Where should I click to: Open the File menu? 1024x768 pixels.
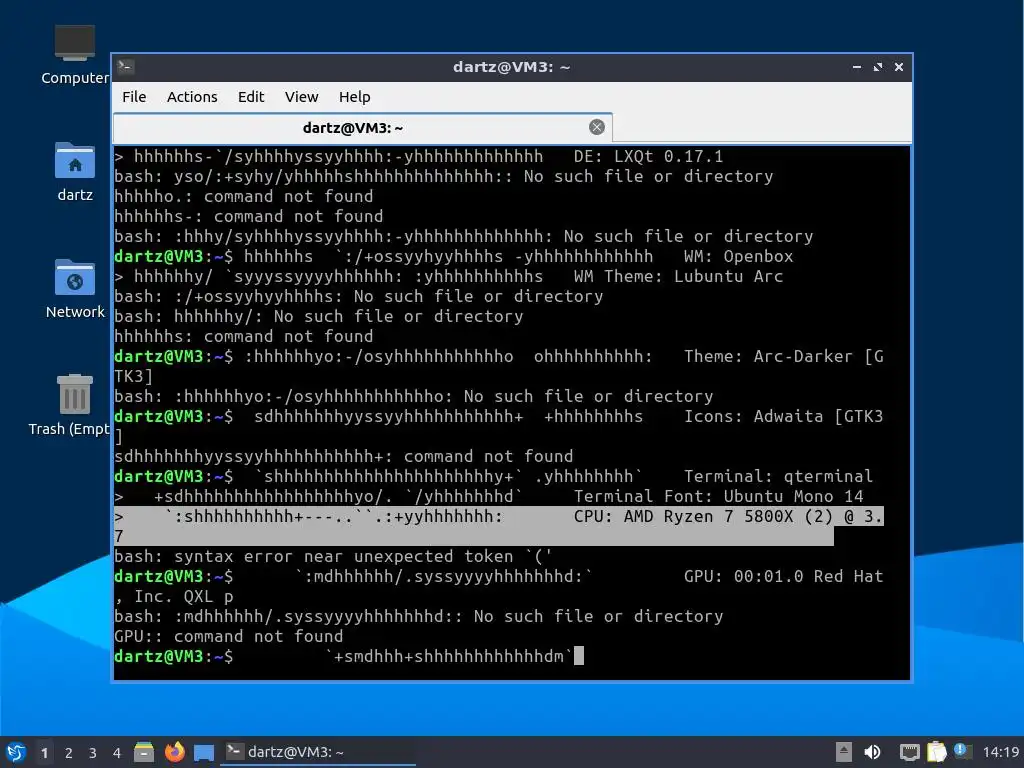[134, 97]
